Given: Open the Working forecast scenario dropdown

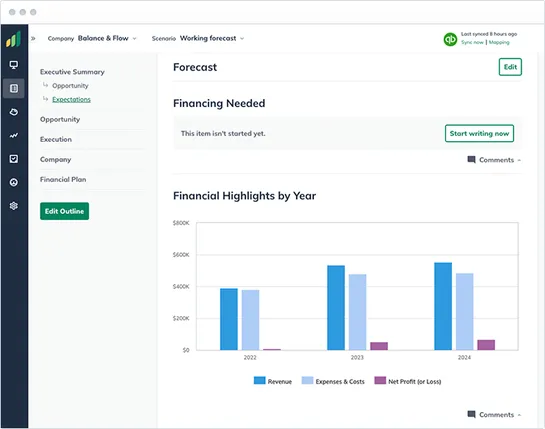Looking at the screenshot, I should [212, 38].
